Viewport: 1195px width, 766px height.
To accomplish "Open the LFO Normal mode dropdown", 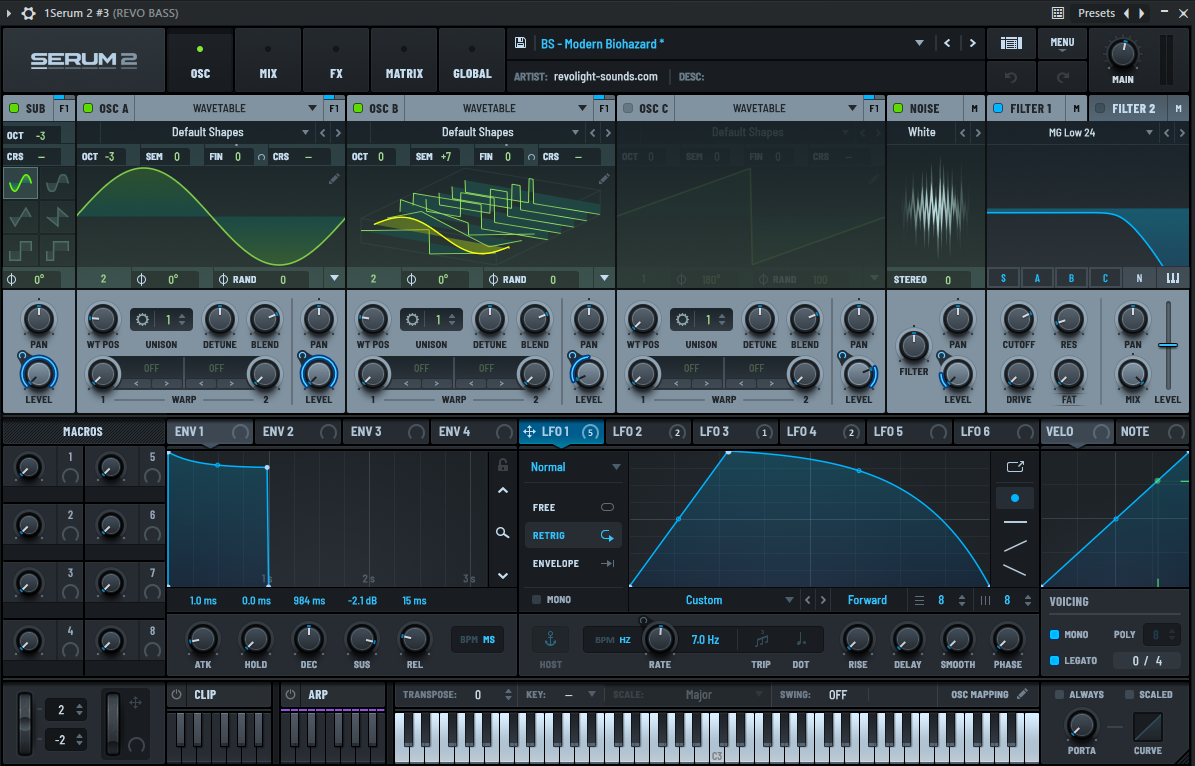I will [616, 466].
